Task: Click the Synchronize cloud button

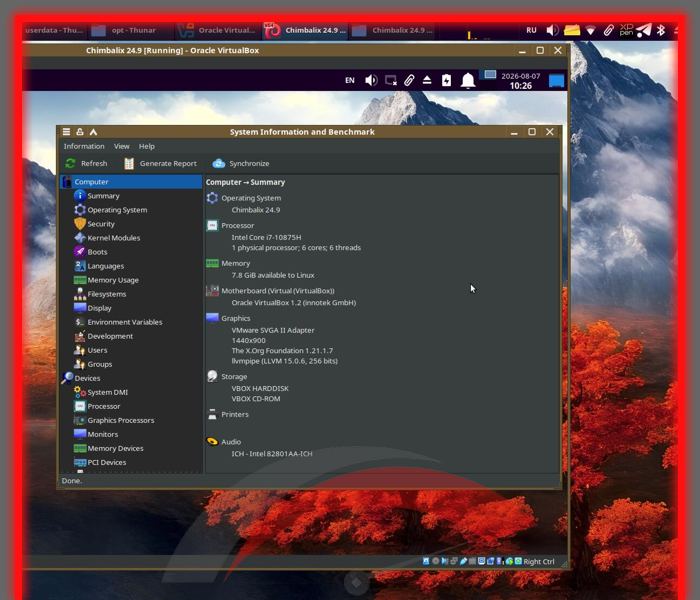Action: tap(241, 163)
